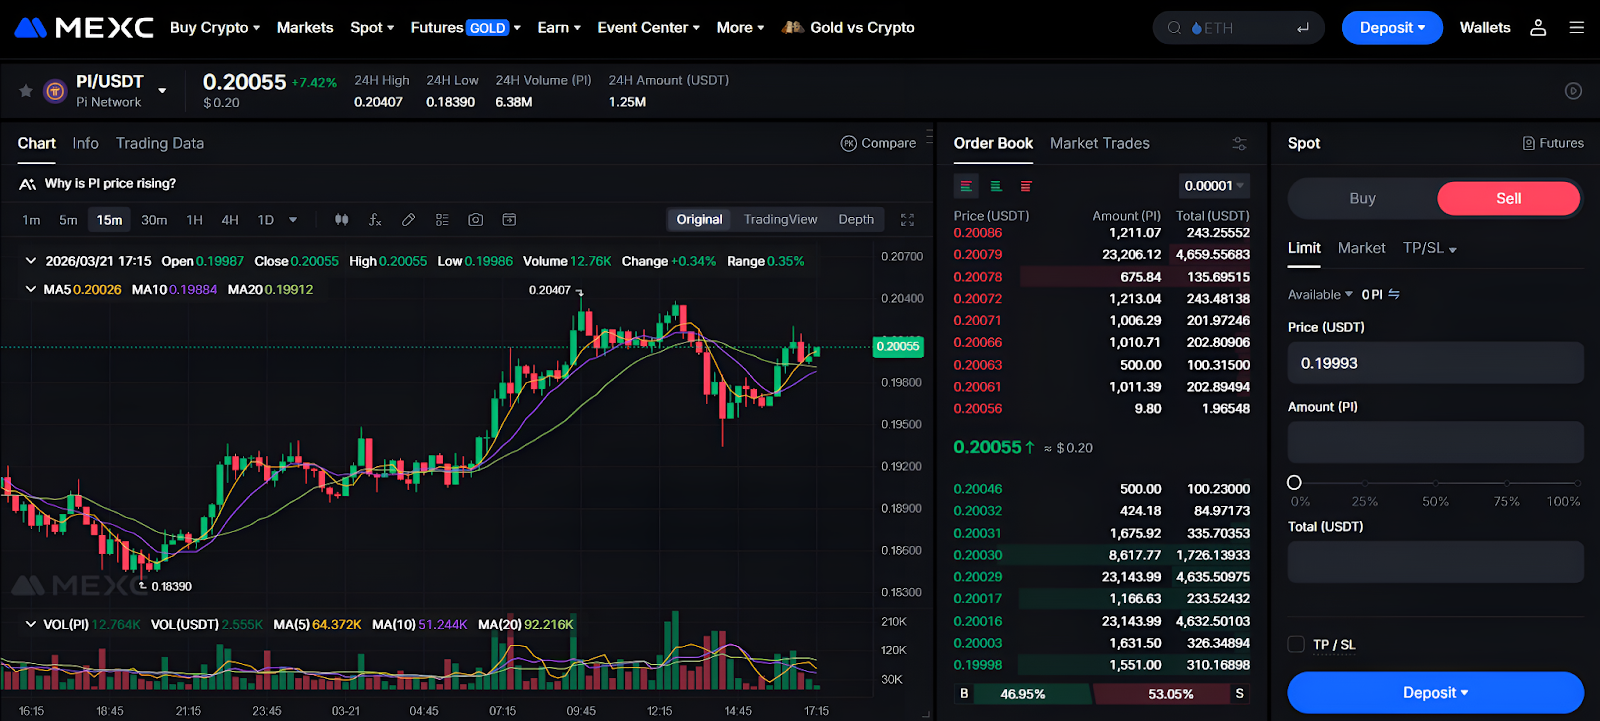
Task: Show both buy and sell orders view
Action: 966,186
